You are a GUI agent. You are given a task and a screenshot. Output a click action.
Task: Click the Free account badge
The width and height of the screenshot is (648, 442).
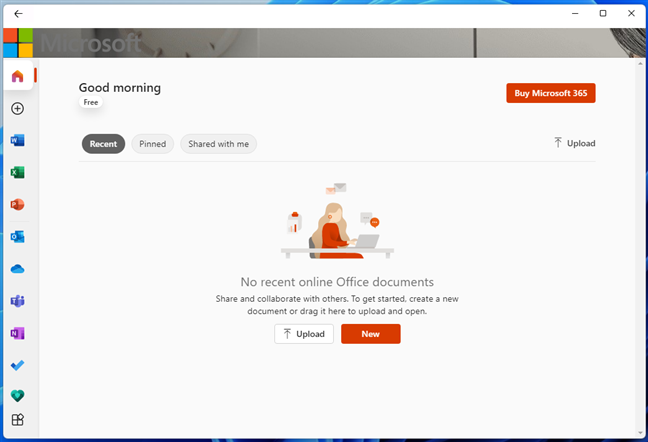click(x=91, y=102)
